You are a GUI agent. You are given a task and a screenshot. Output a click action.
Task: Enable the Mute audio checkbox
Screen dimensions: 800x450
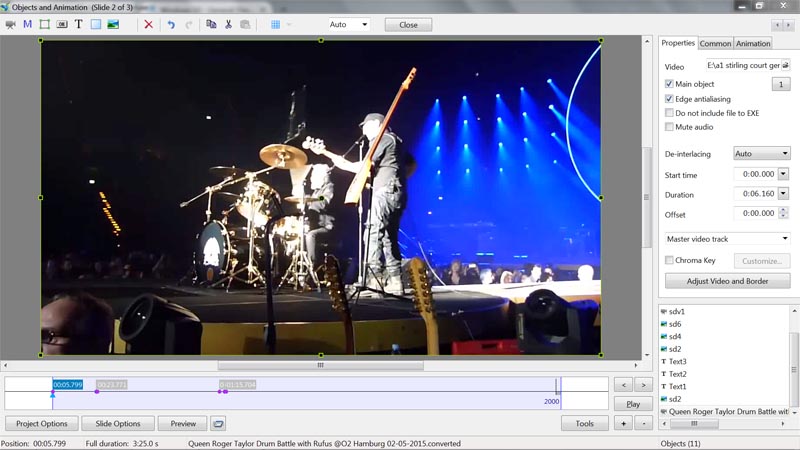pyautogui.click(x=669, y=127)
